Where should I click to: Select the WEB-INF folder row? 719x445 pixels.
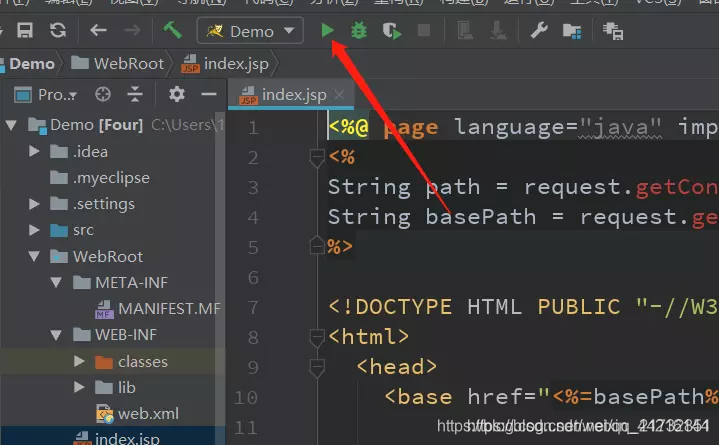tap(112, 335)
